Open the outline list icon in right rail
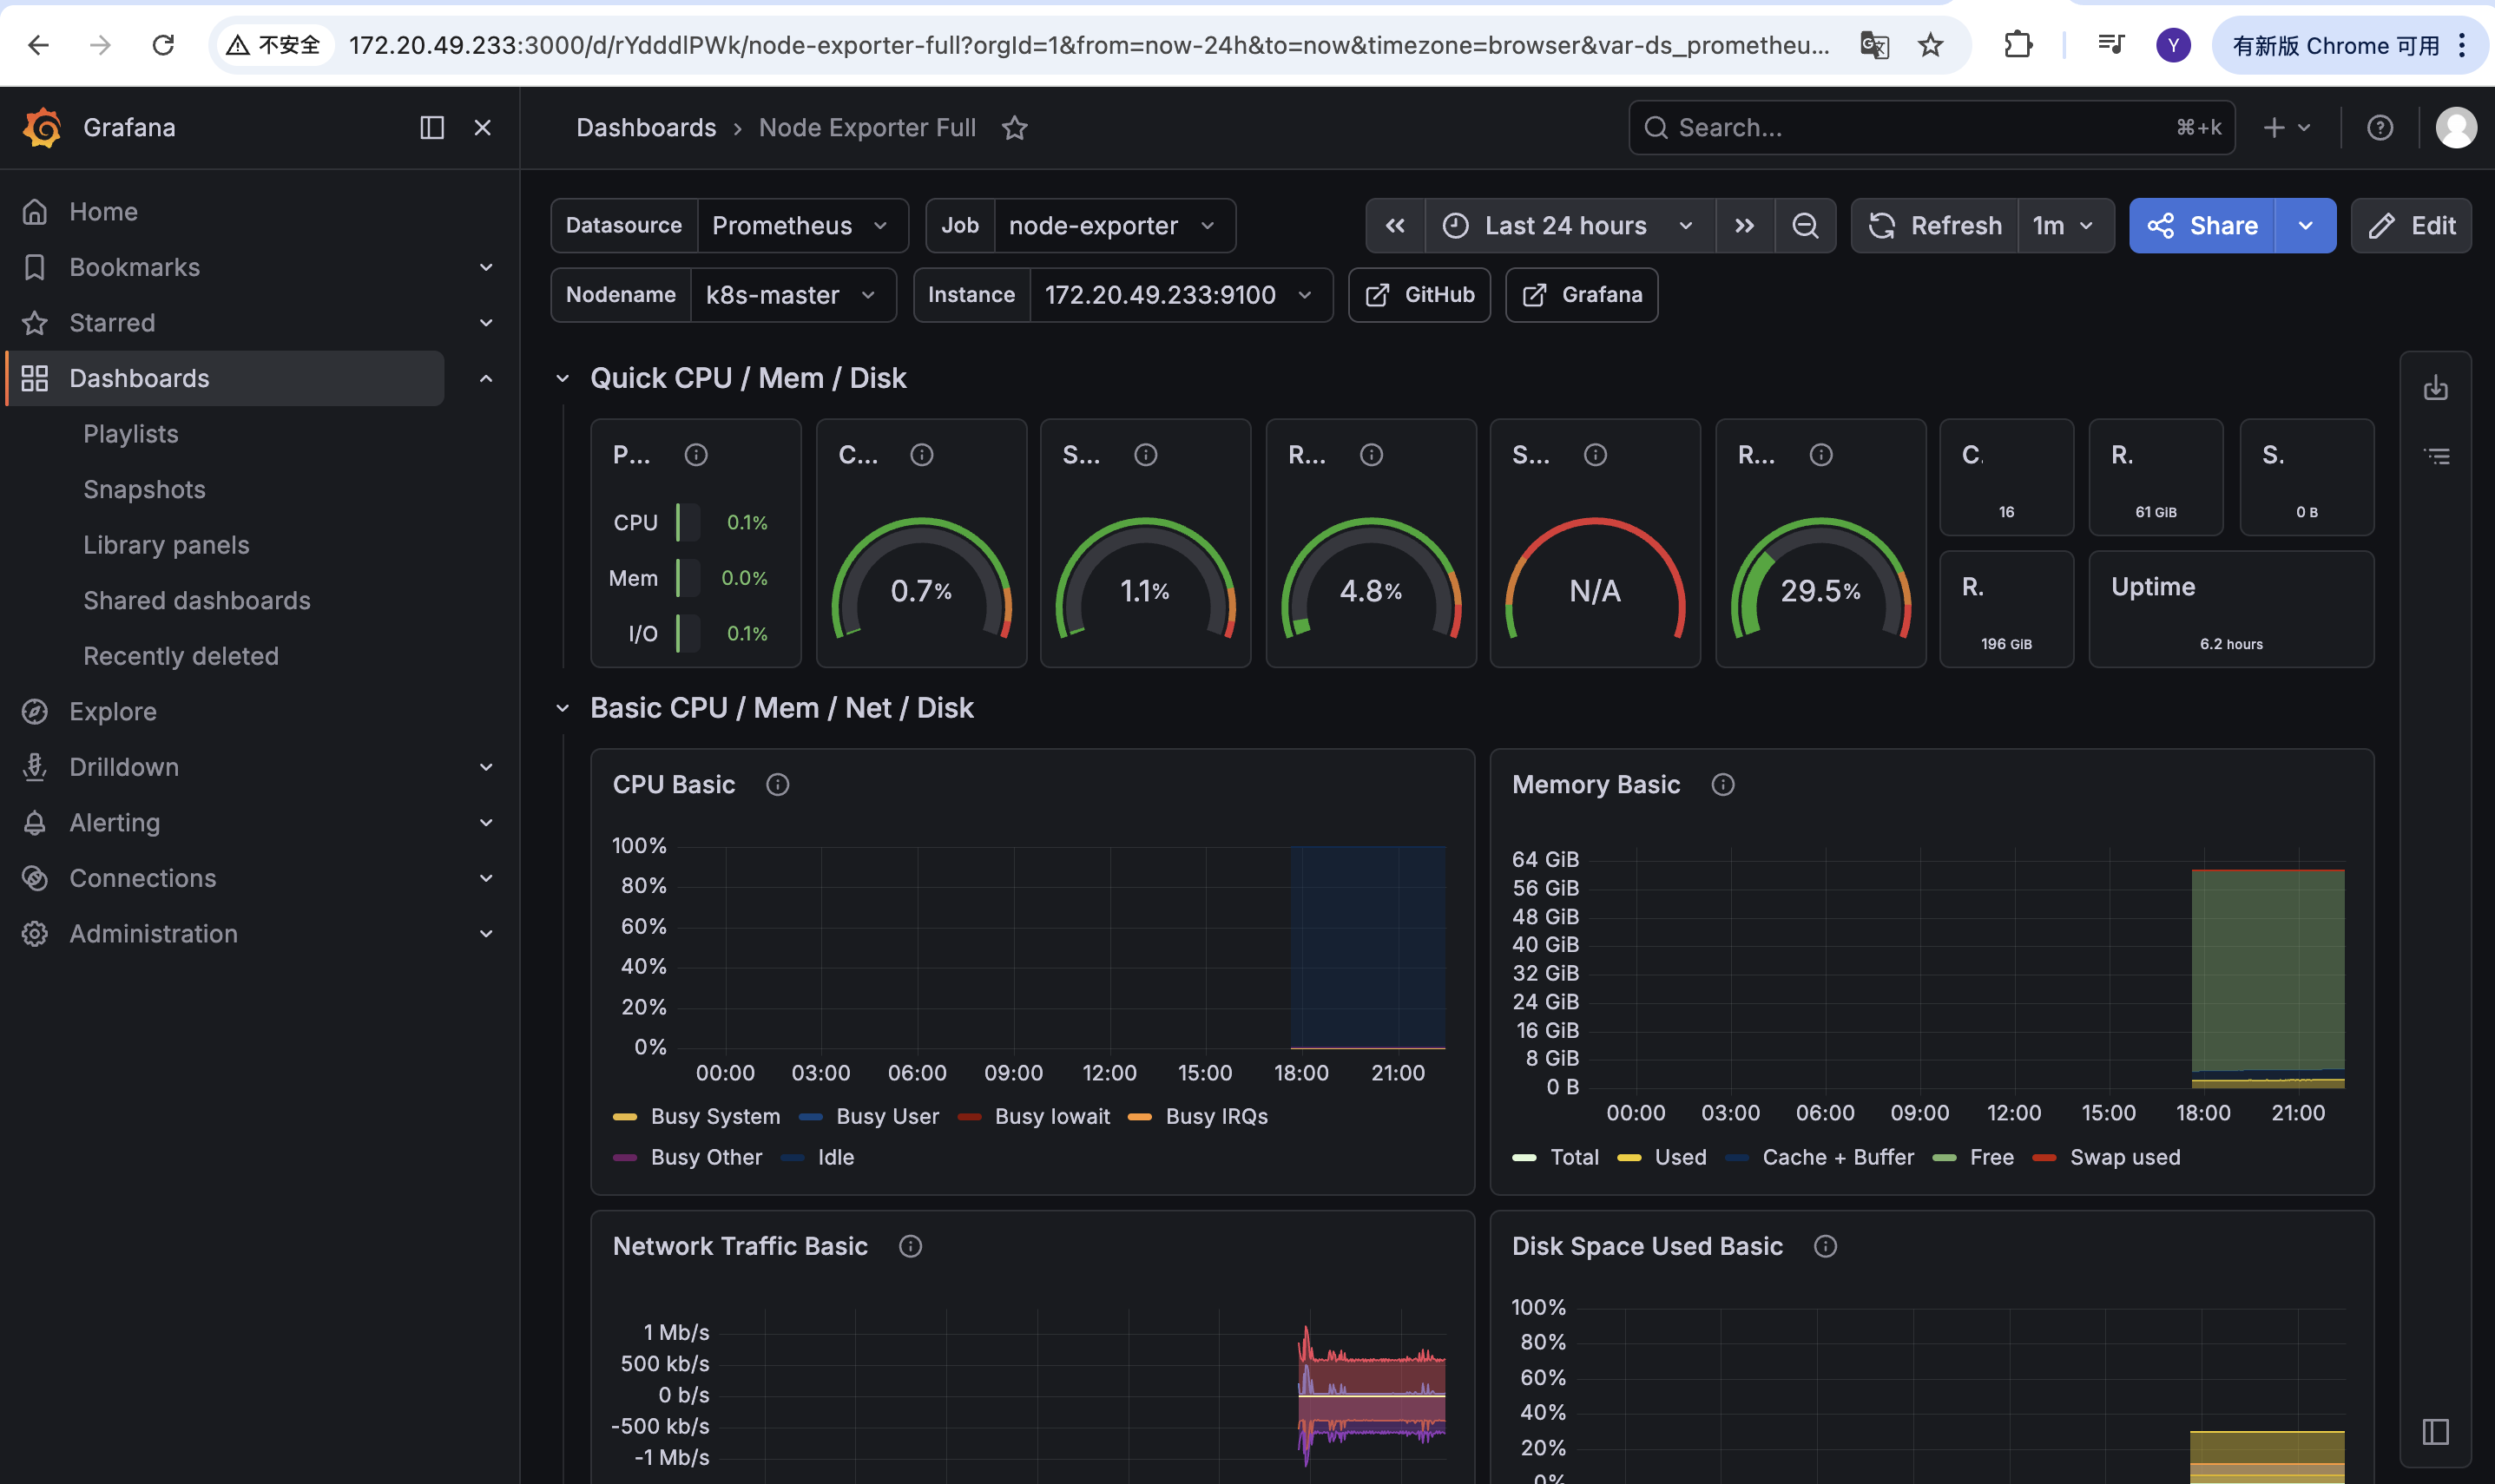 (2436, 456)
